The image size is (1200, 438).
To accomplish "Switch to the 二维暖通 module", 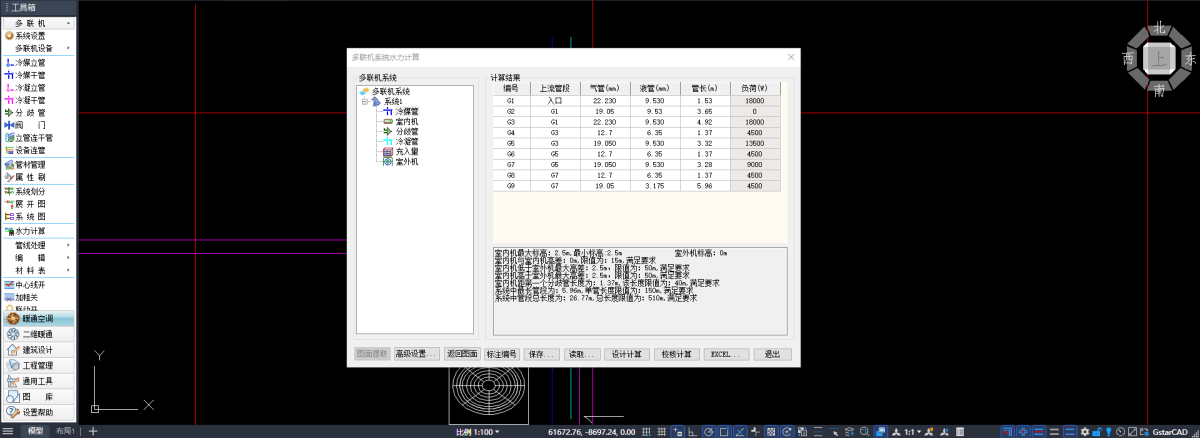I will coord(39,334).
